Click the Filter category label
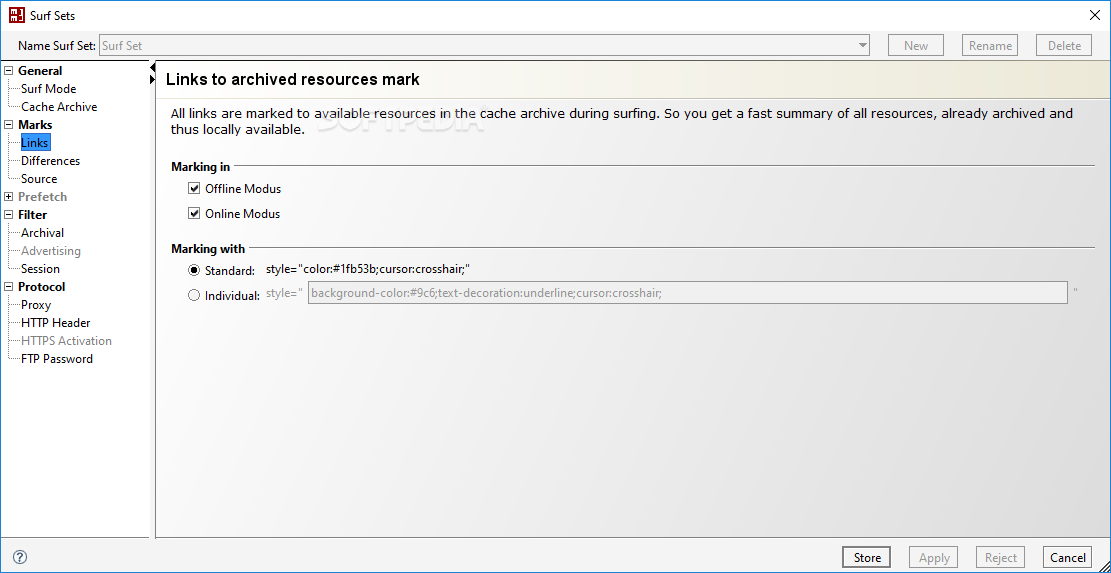 pyautogui.click(x=32, y=215)
